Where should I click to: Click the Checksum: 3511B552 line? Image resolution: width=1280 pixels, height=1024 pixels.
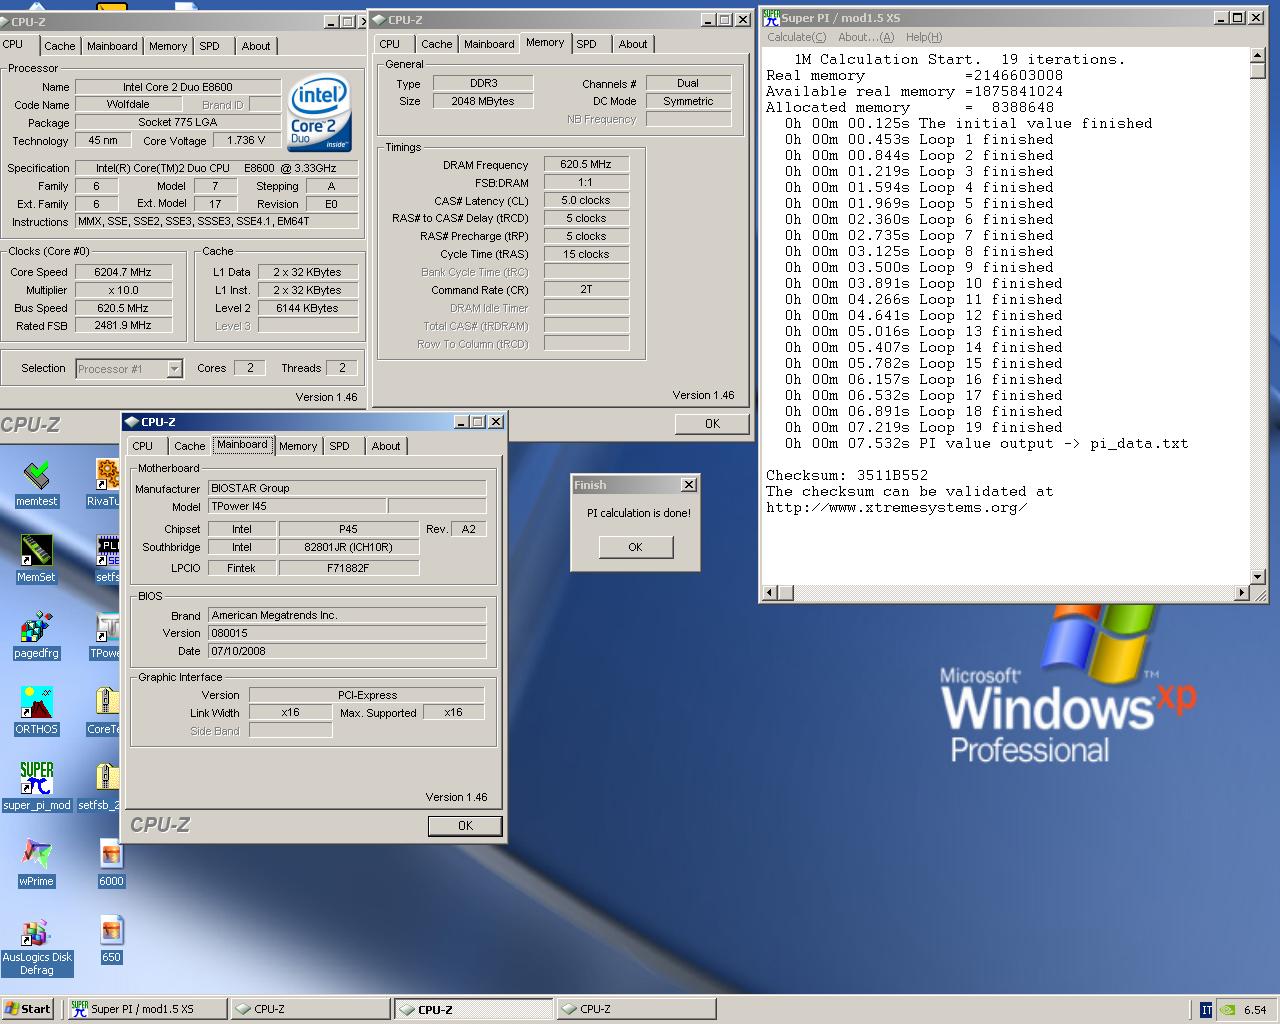[847, 475]
